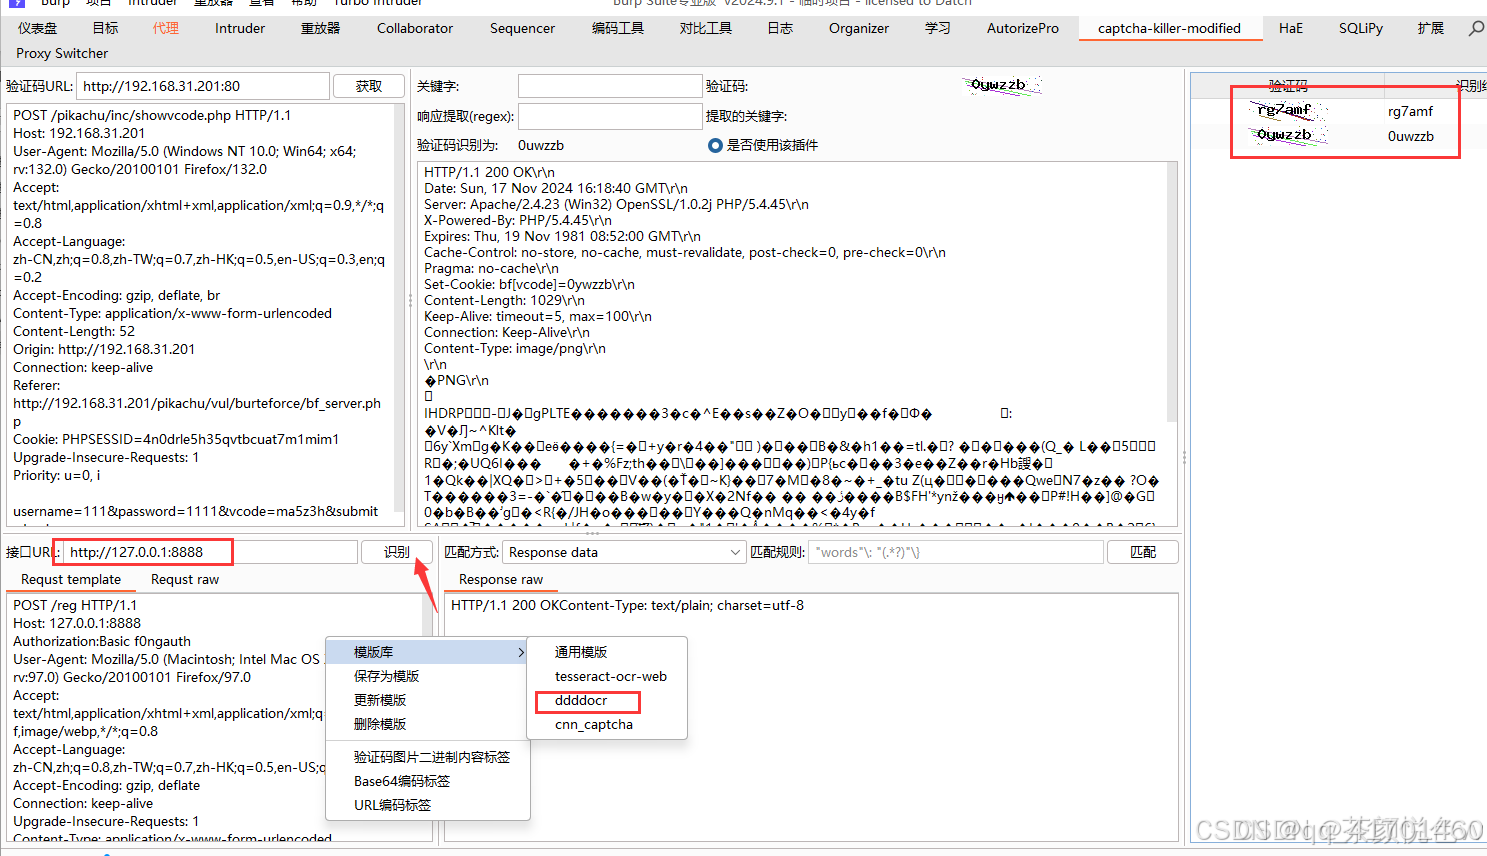Switch to the Intruder tab
1487x856 pixels.
point(240,28)
